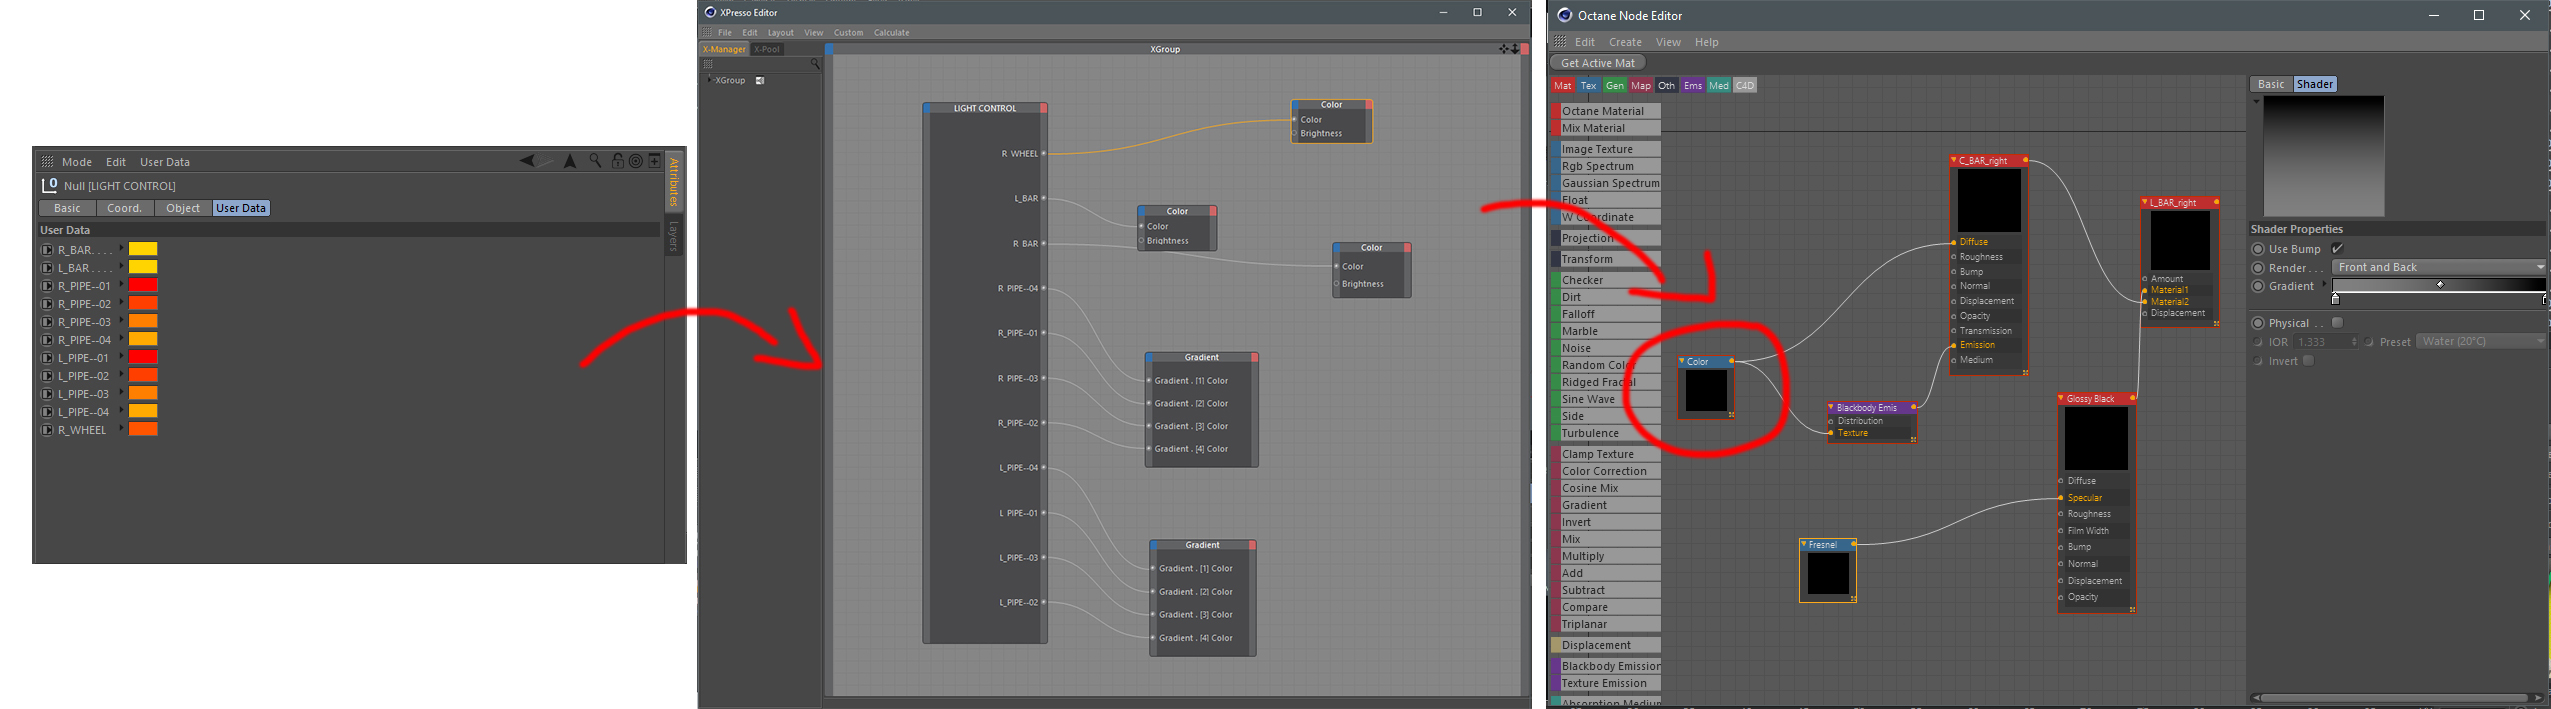The width and height of the screenshot is (2551, 709).
Task: Collapse the C_BAR_right node with its triangle
Action: [1953, 160]
